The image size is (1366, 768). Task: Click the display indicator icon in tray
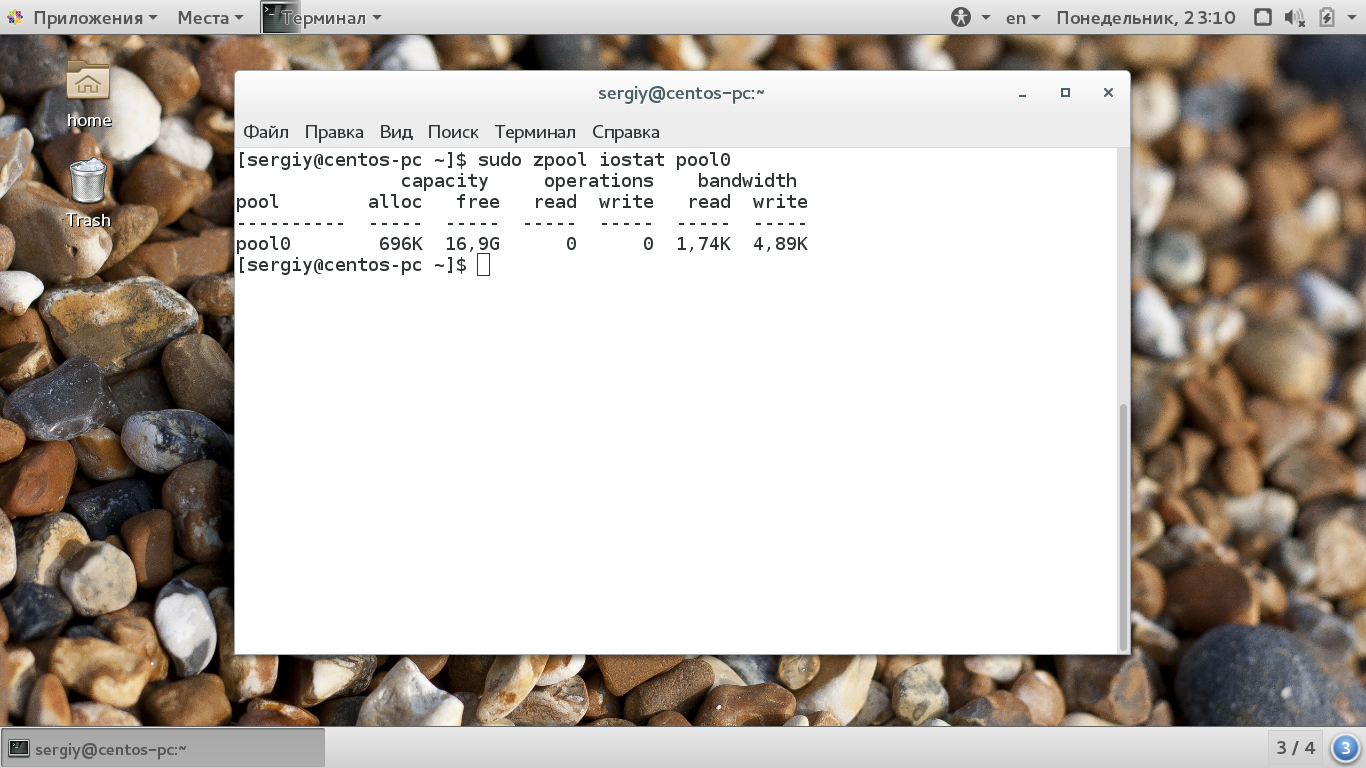click(x=1263, y=17)
